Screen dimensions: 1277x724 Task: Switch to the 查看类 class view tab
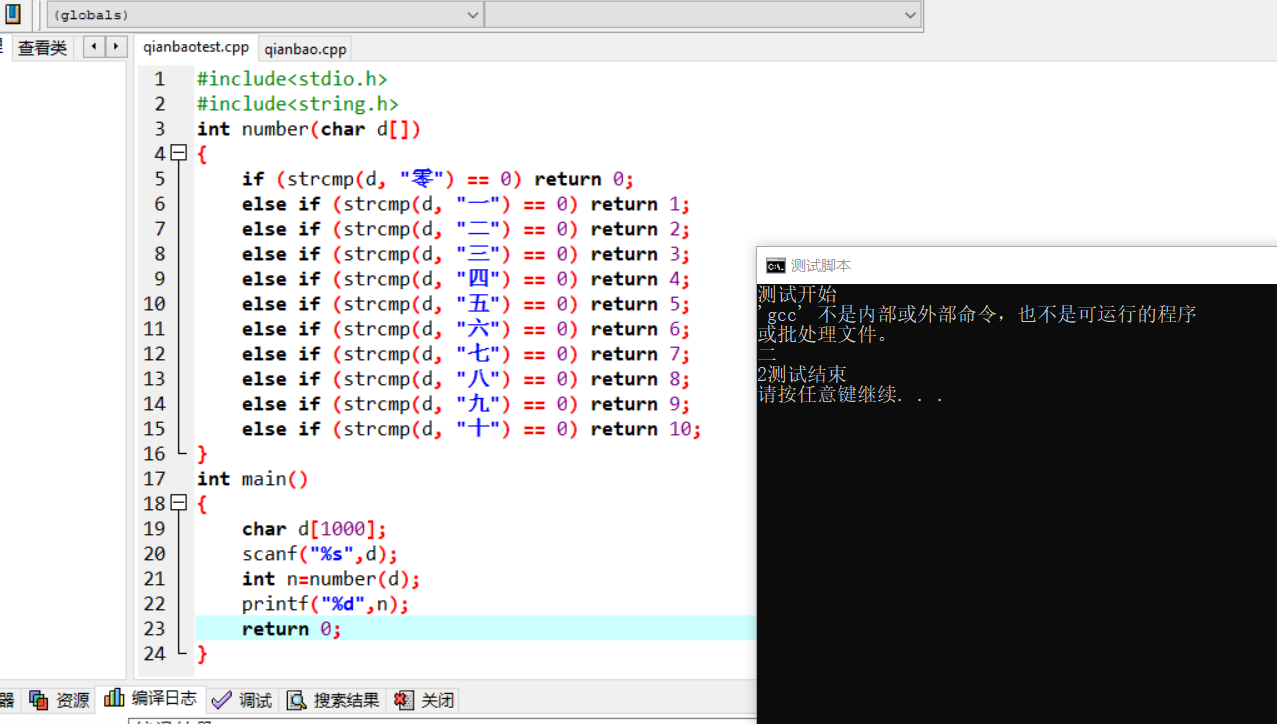[42, 47]
